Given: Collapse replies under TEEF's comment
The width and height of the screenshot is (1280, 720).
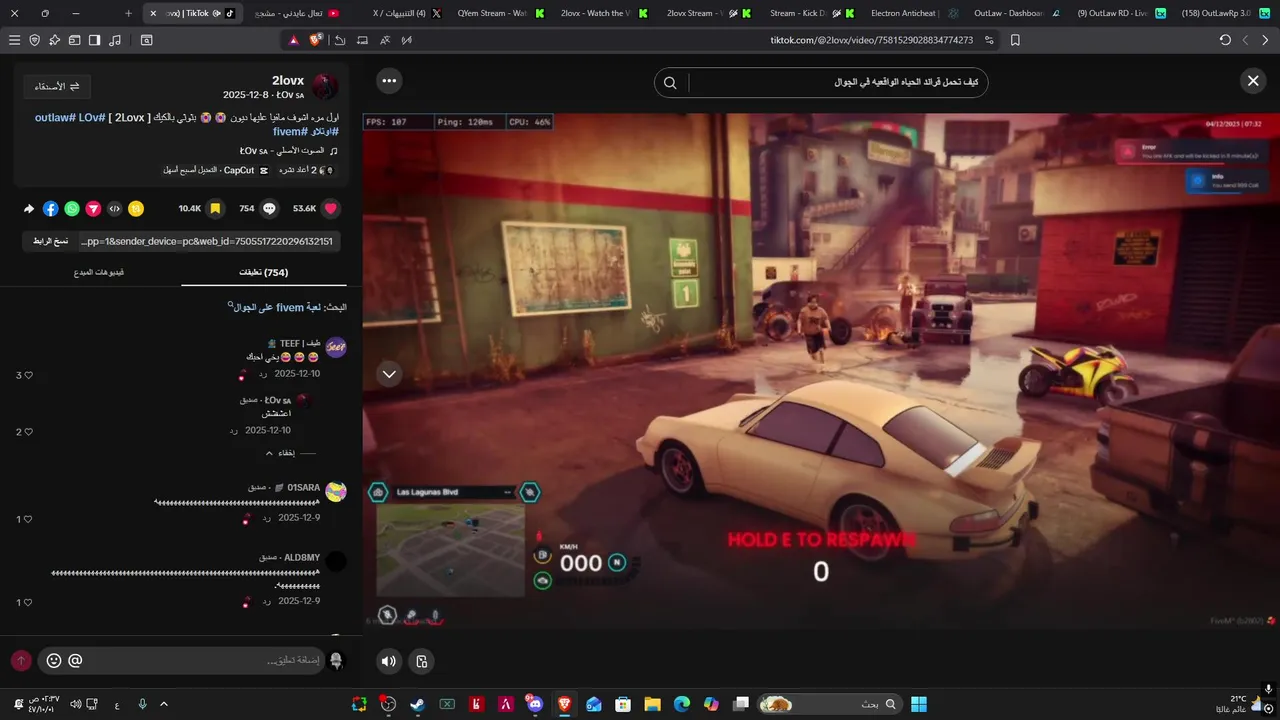Looking at the screenshot, I should coord(283,453).
